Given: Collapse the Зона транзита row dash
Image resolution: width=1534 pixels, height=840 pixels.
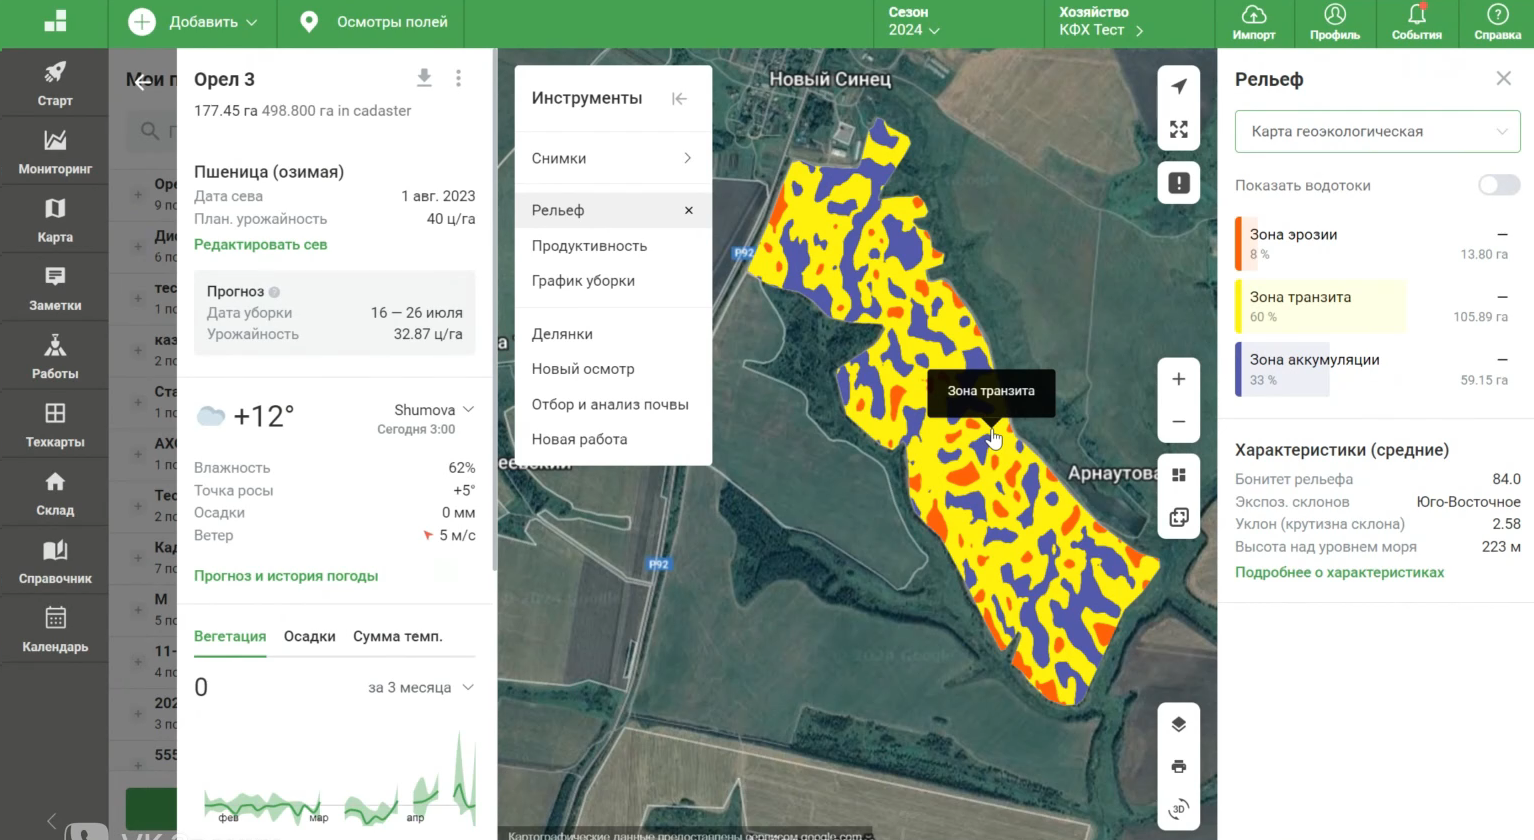Looking at the screenshot, I should click(1502, 297).
